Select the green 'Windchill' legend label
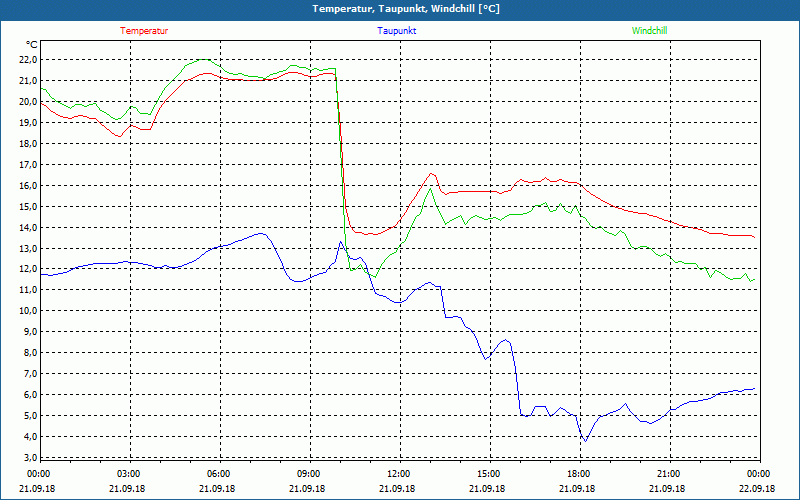Screen dimensions: 800x500 pos(649,31)
